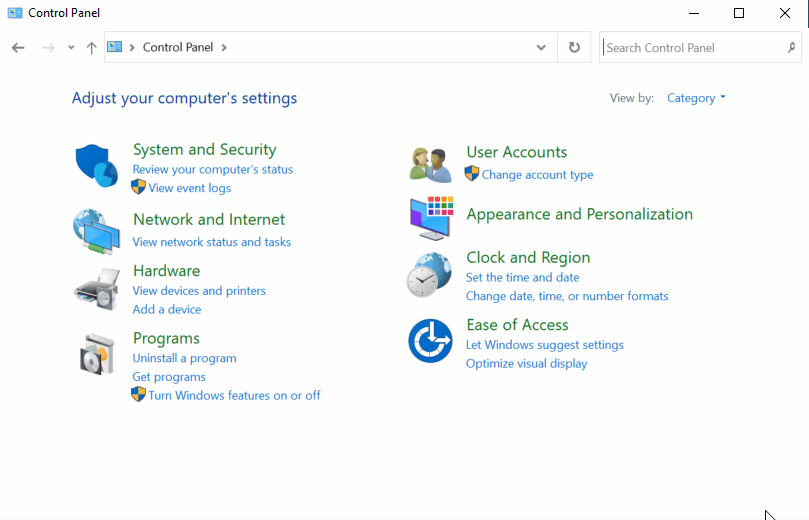Expand the address bar history dropdown
The width and height of the screenshot is (809, 520).
click(x=541, y=47)
